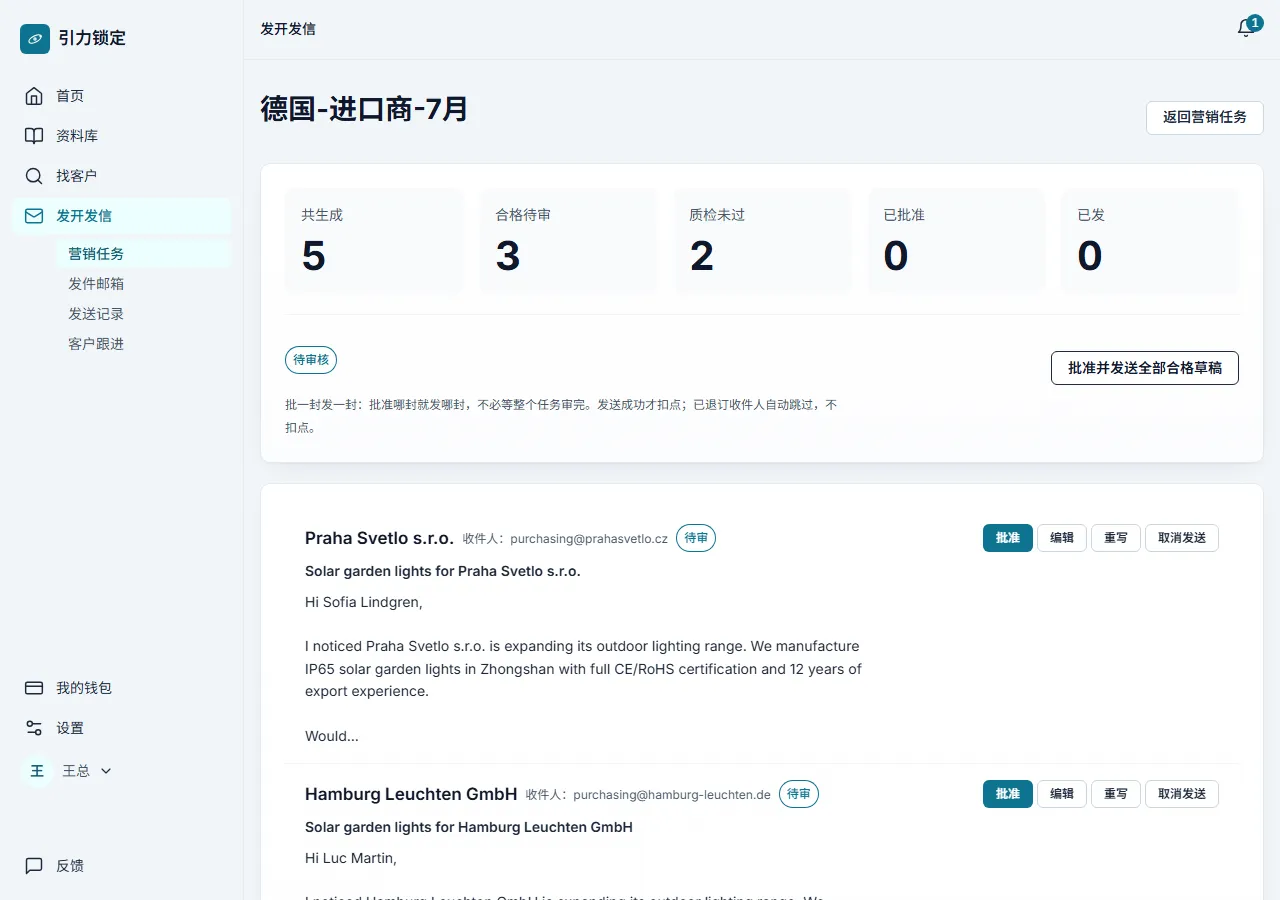Click the 共生成 stat card
This screenshot has width=1280, height=900.
[375, 242]
